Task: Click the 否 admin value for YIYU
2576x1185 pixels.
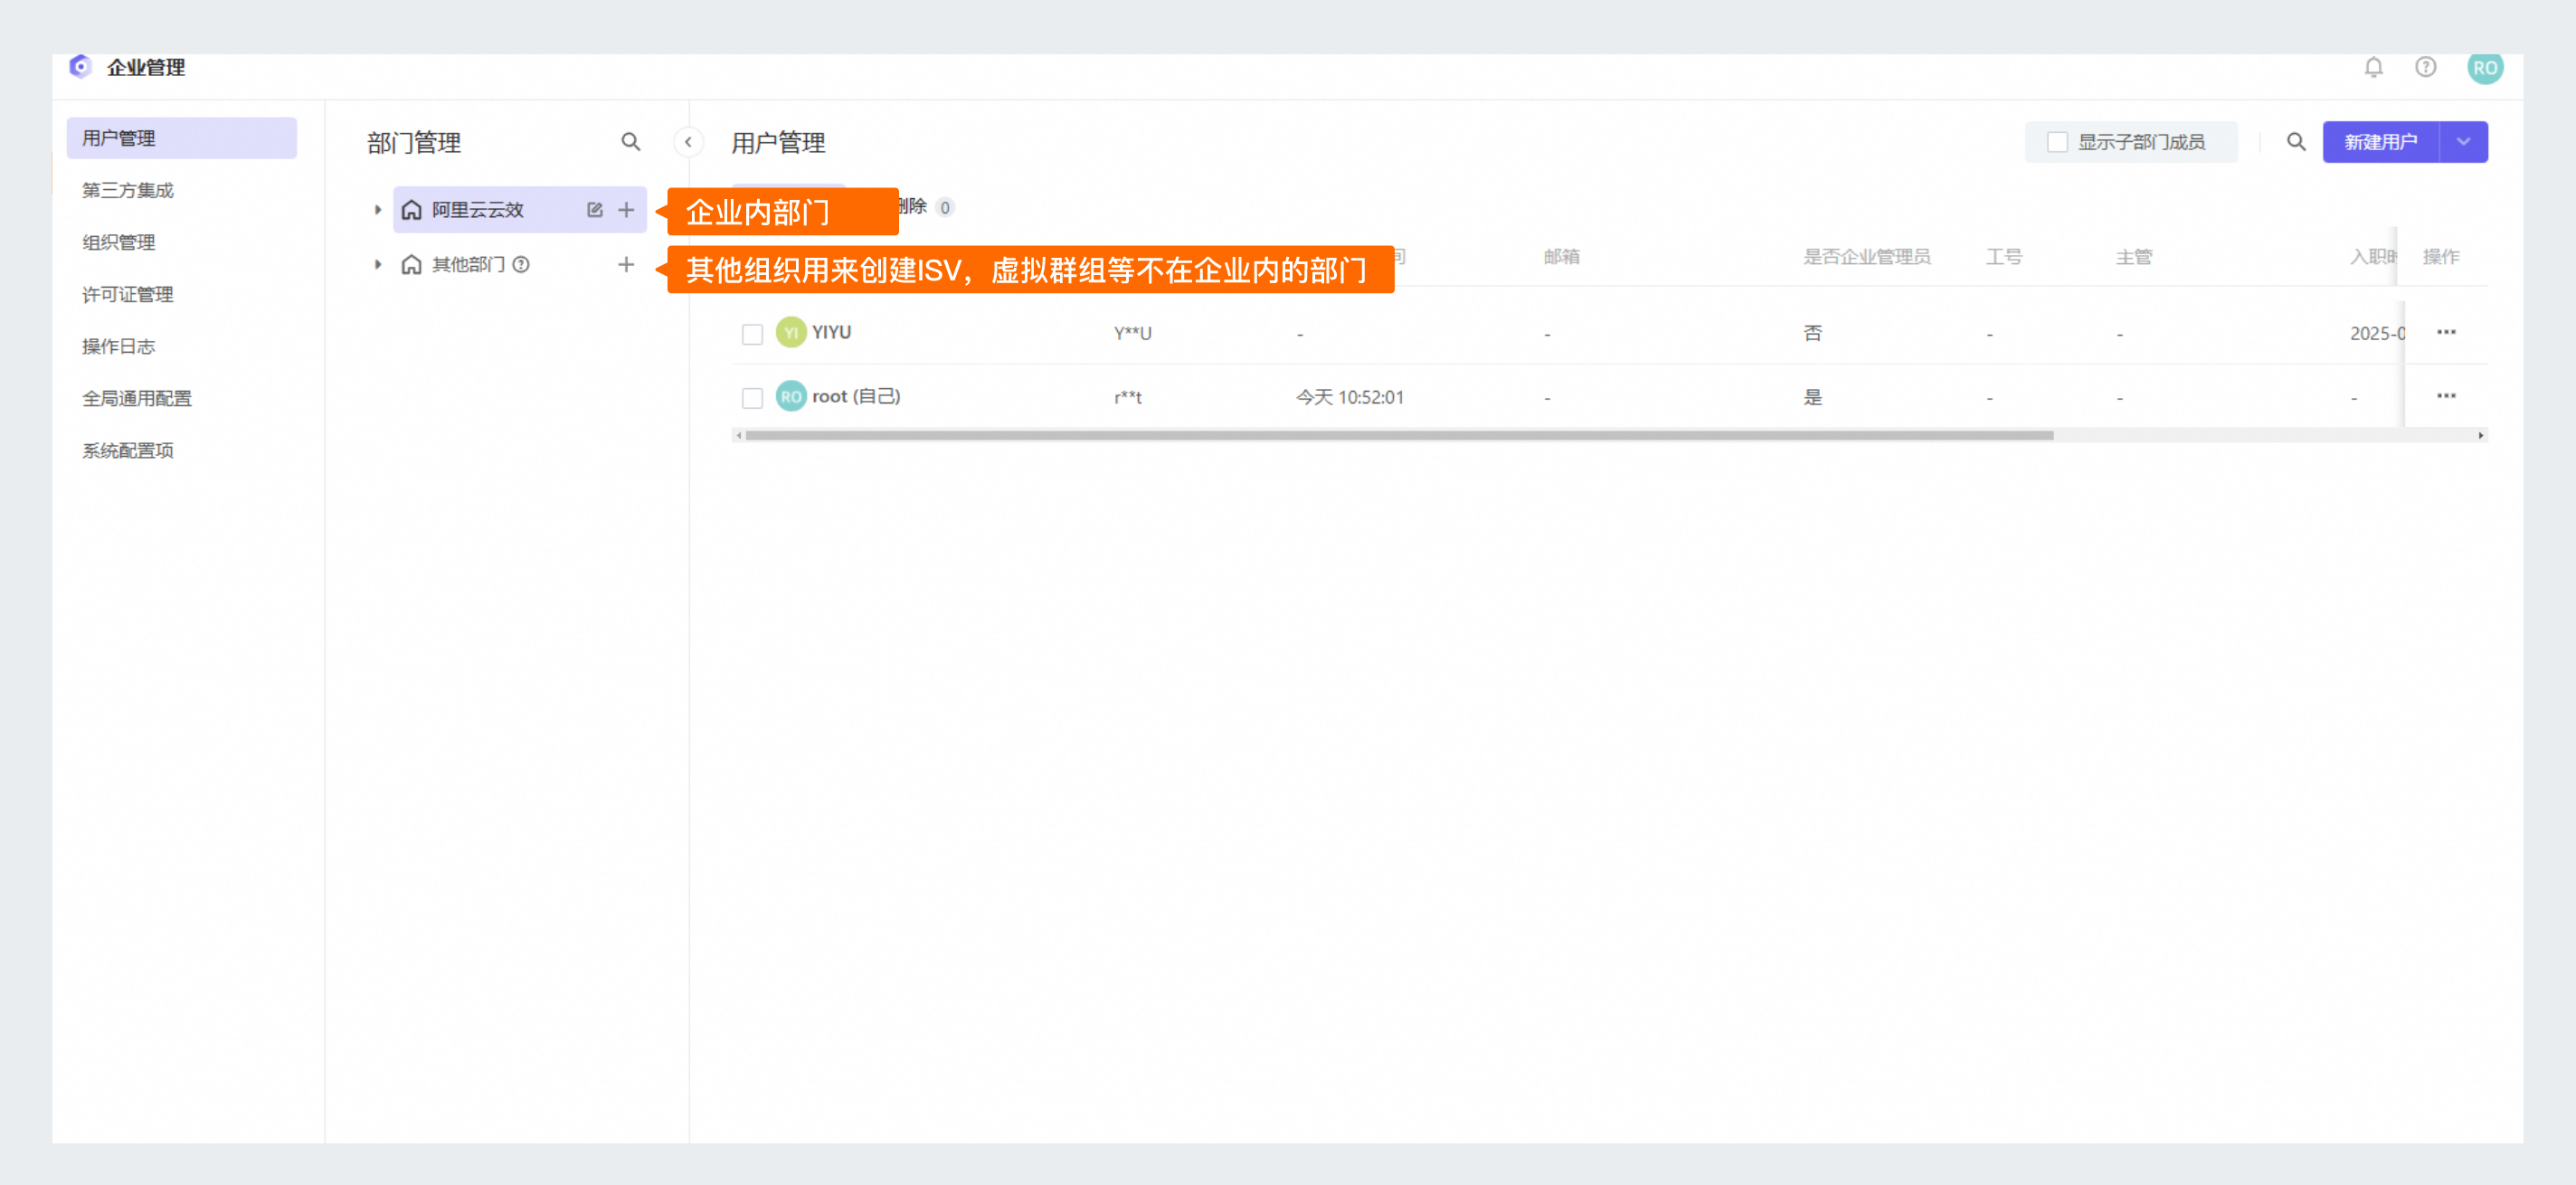Action: point(1812,333)
